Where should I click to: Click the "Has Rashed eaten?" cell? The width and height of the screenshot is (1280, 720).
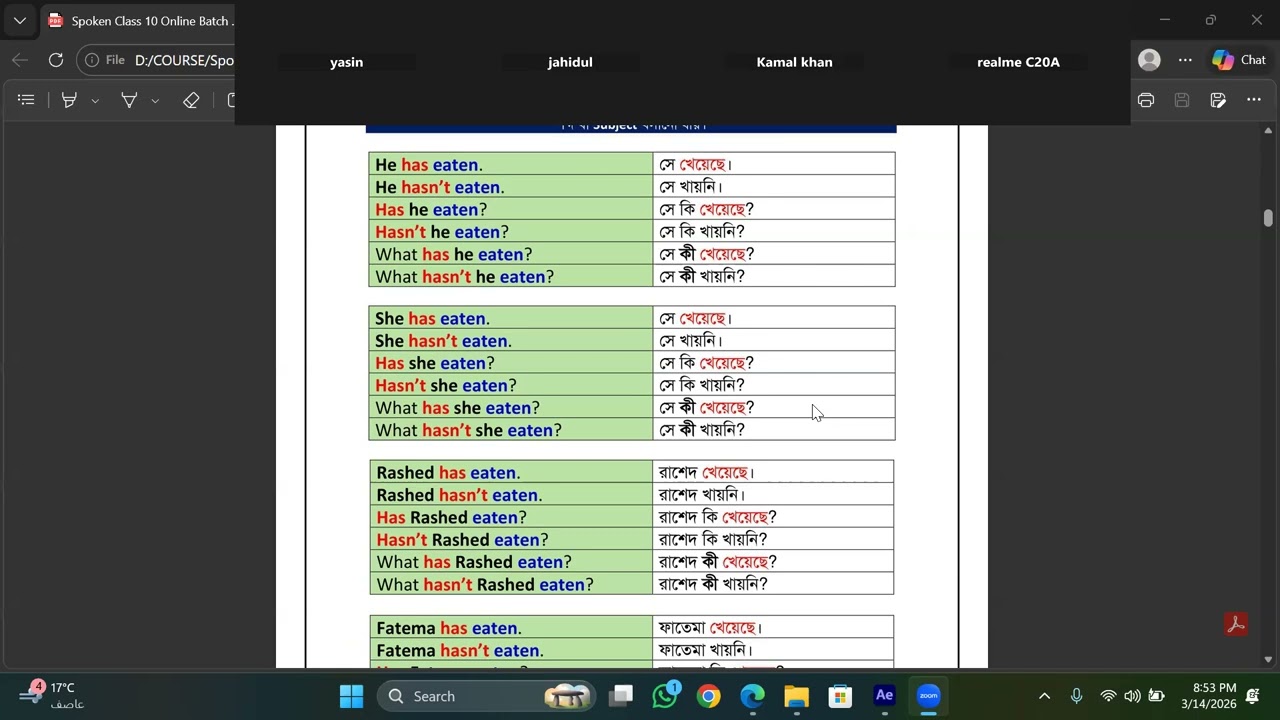coord(511,517)
